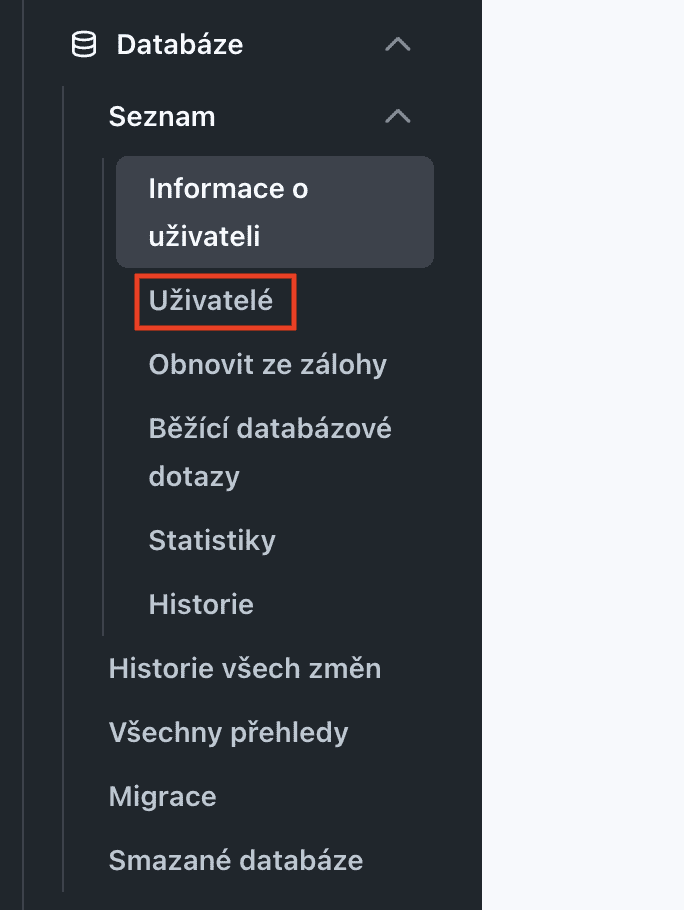
Task: Click the database cylinder icon
Action: [x=84, y=45]
